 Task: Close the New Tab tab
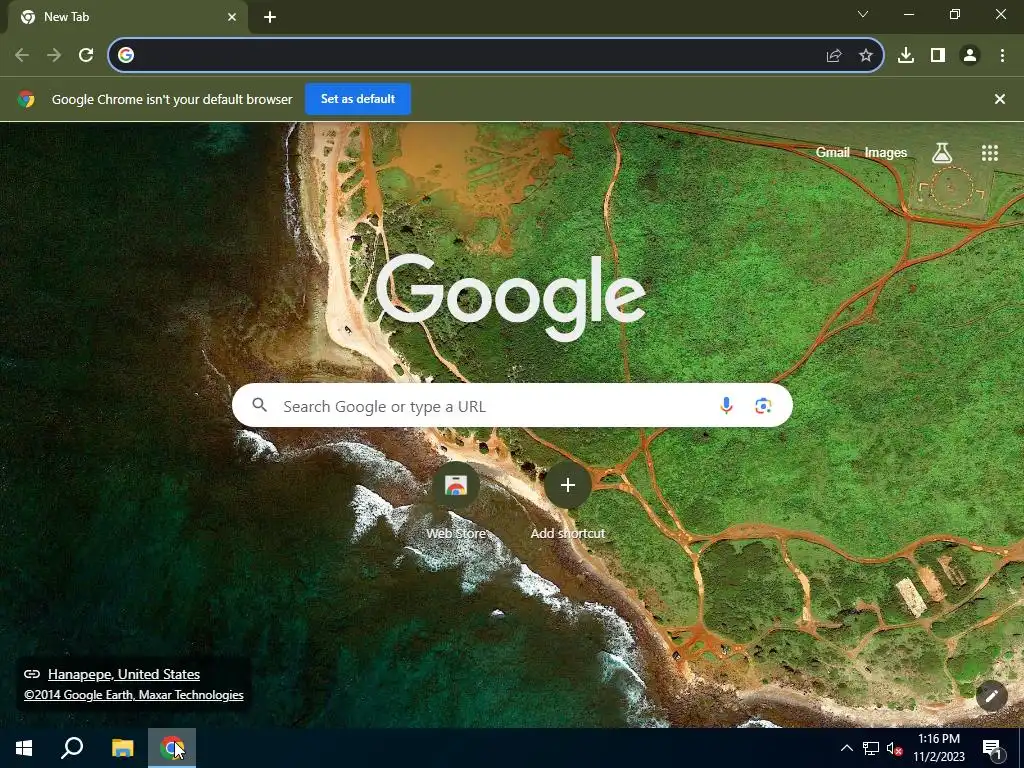point(232,17)
